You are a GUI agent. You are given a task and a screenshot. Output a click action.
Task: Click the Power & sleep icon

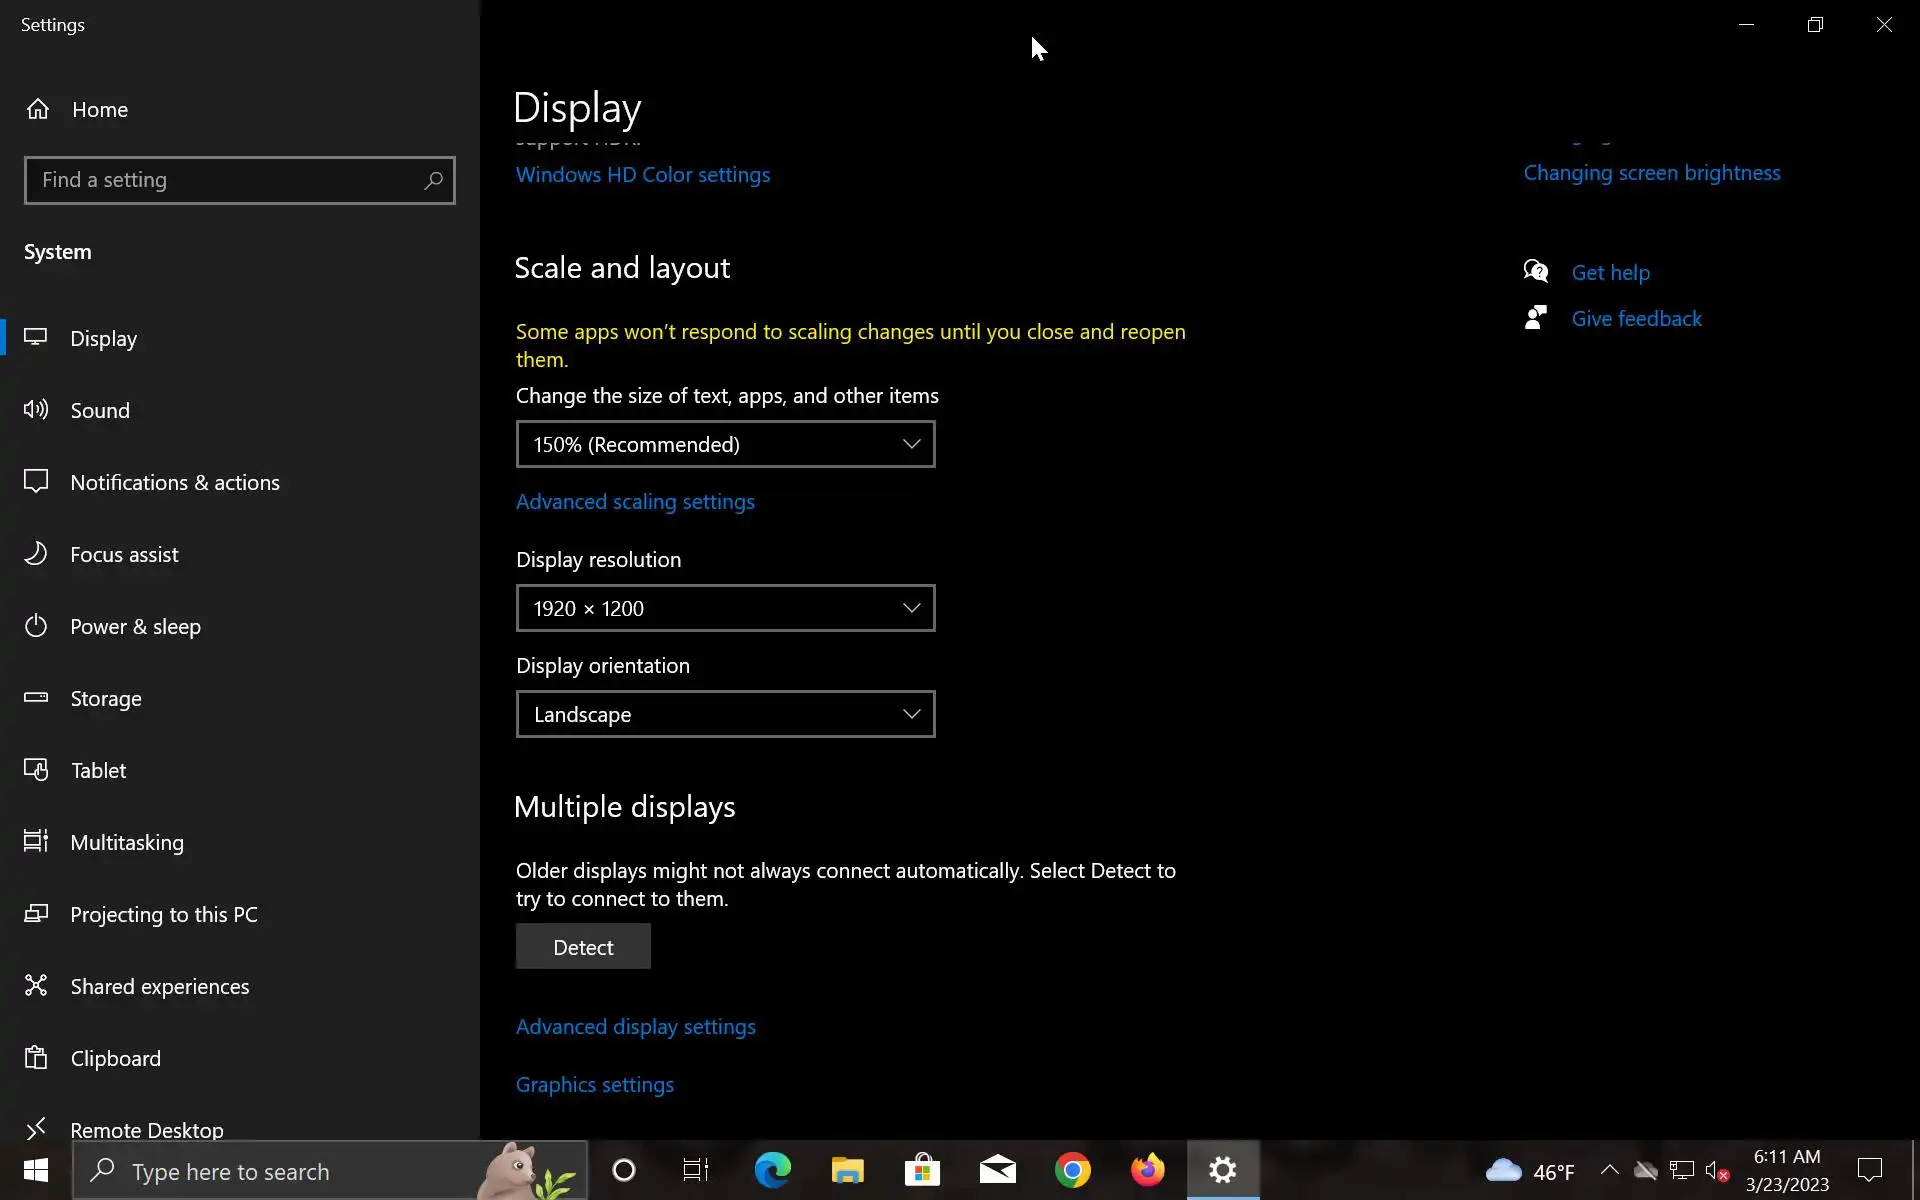point(36,626)
